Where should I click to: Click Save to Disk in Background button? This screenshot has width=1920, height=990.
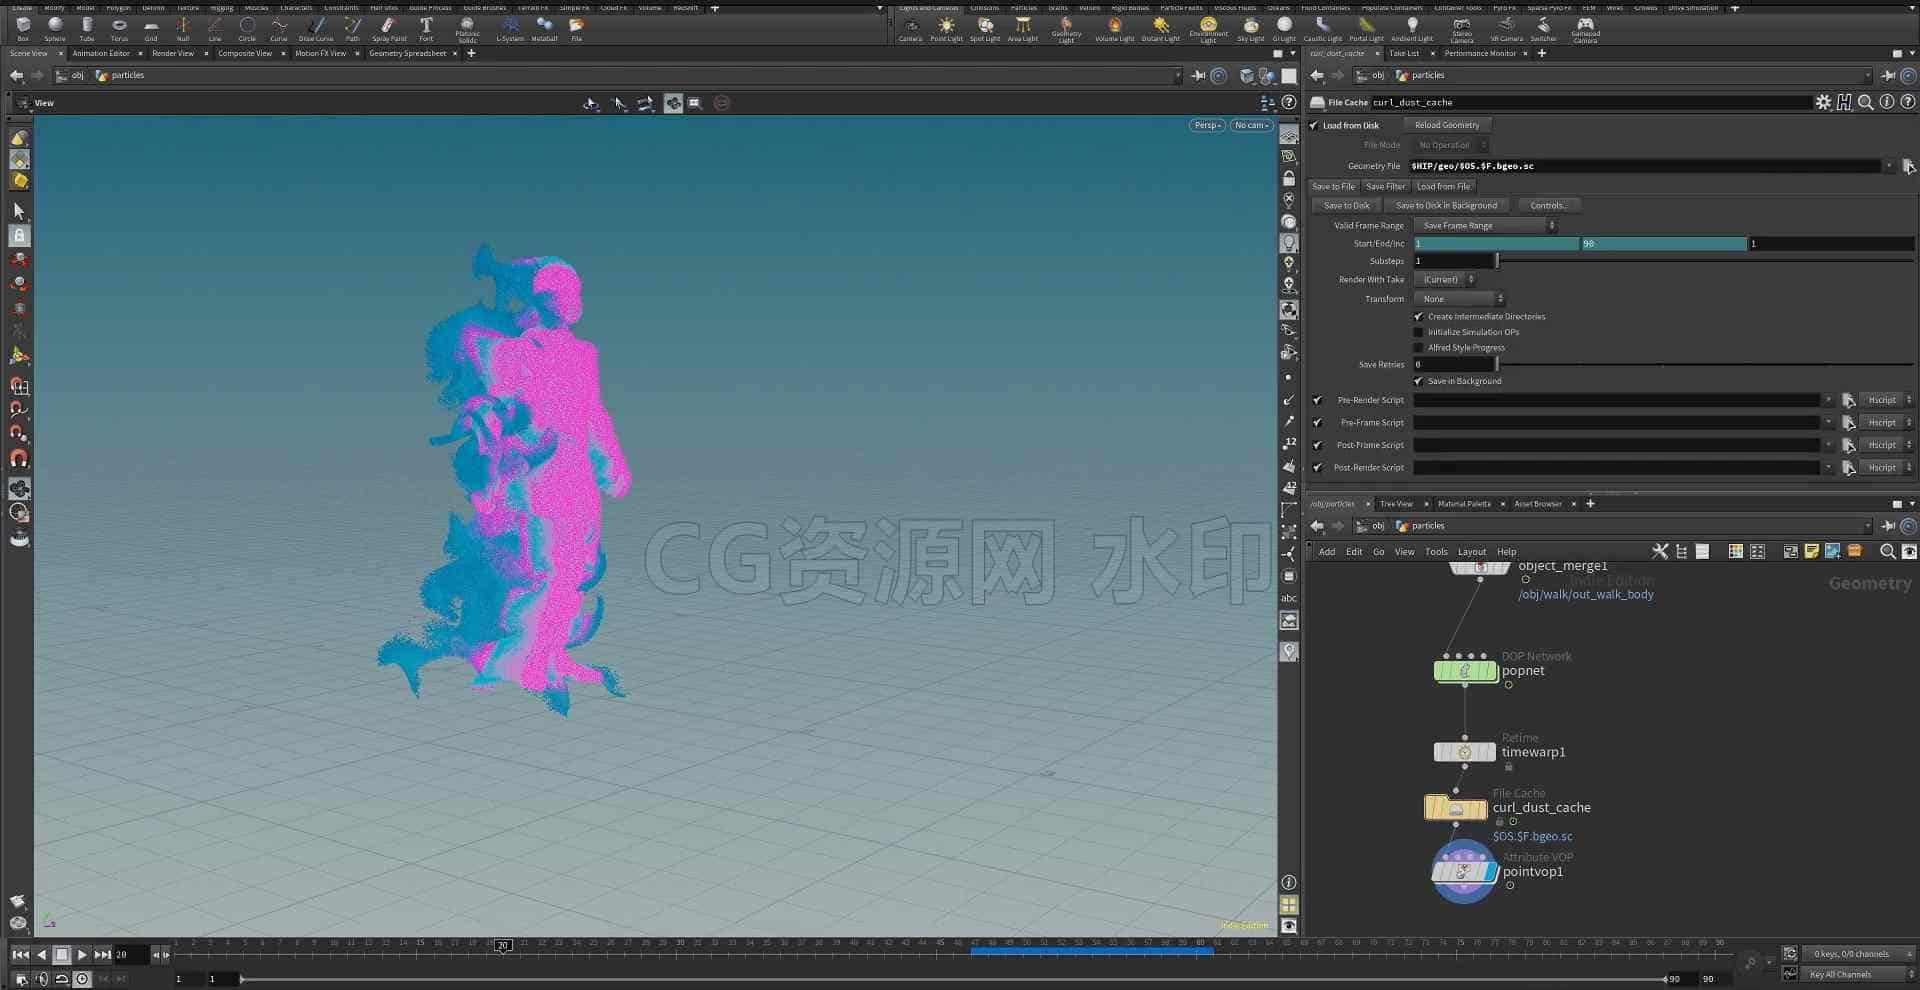[1446, 206]
